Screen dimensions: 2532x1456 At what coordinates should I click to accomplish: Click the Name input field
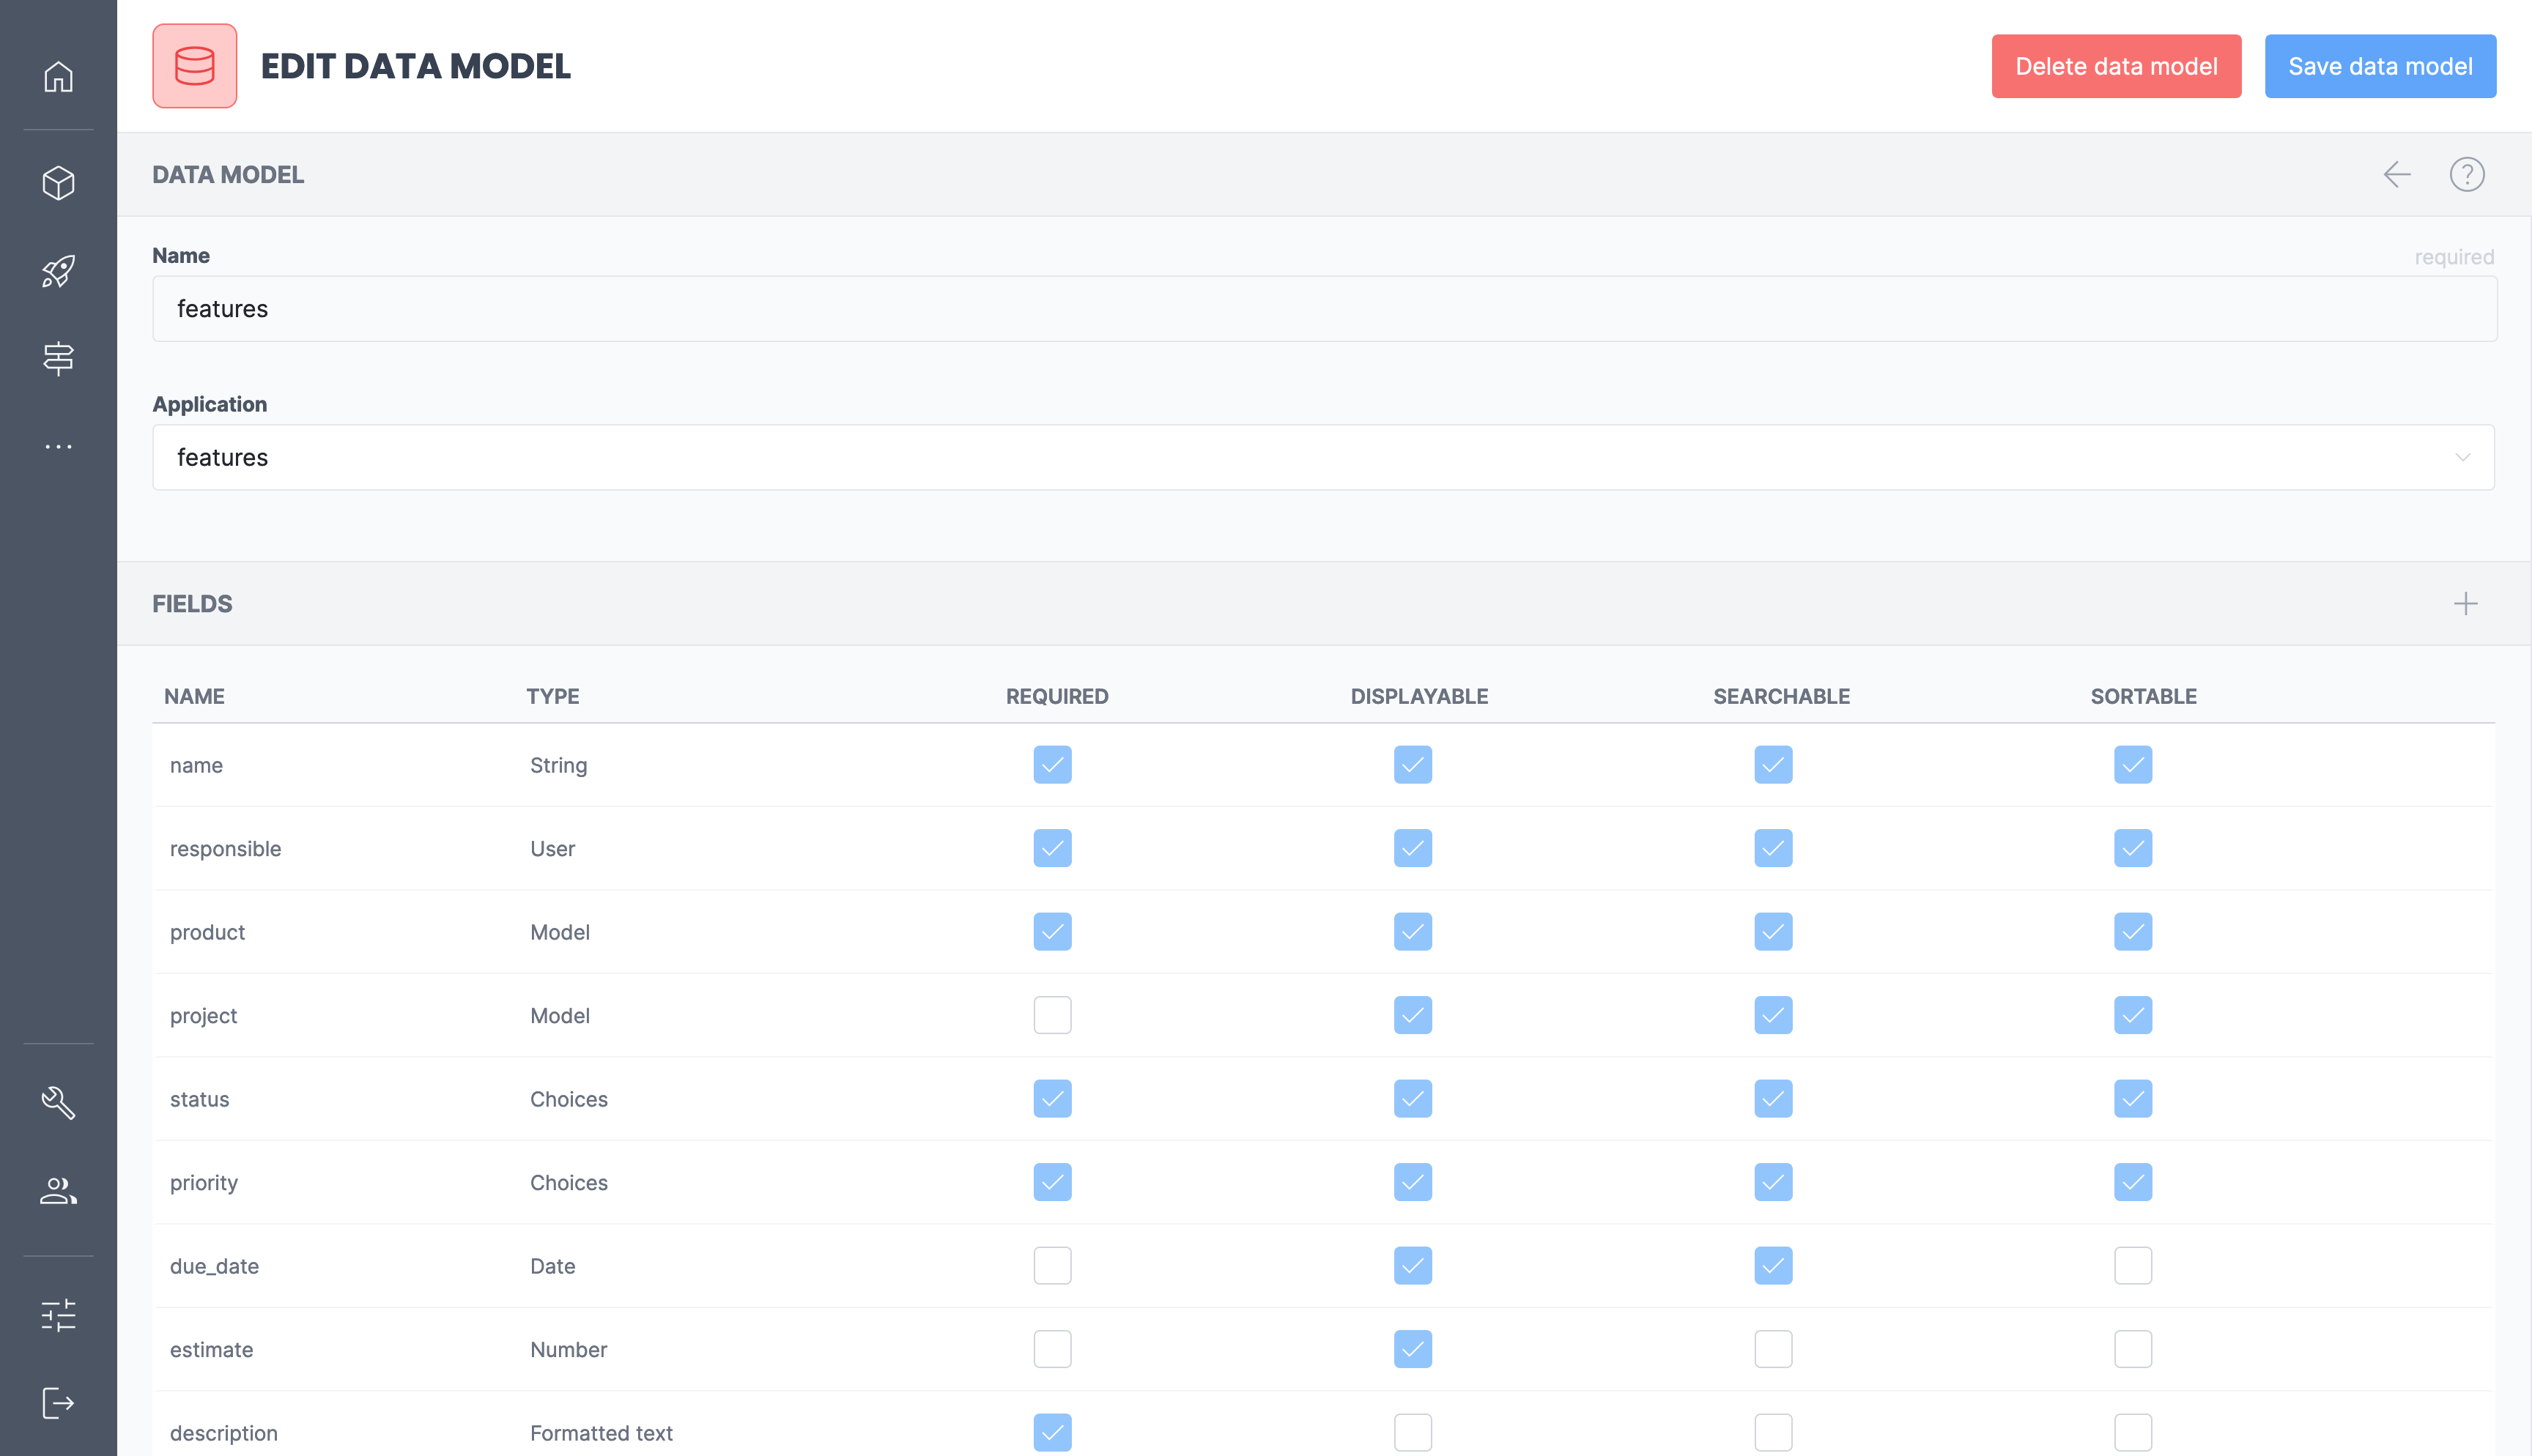click(x=1323, y=309)
